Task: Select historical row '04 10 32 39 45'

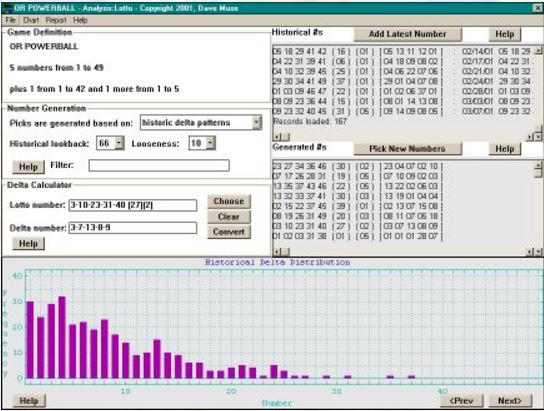Action: (x=402, y=71)
